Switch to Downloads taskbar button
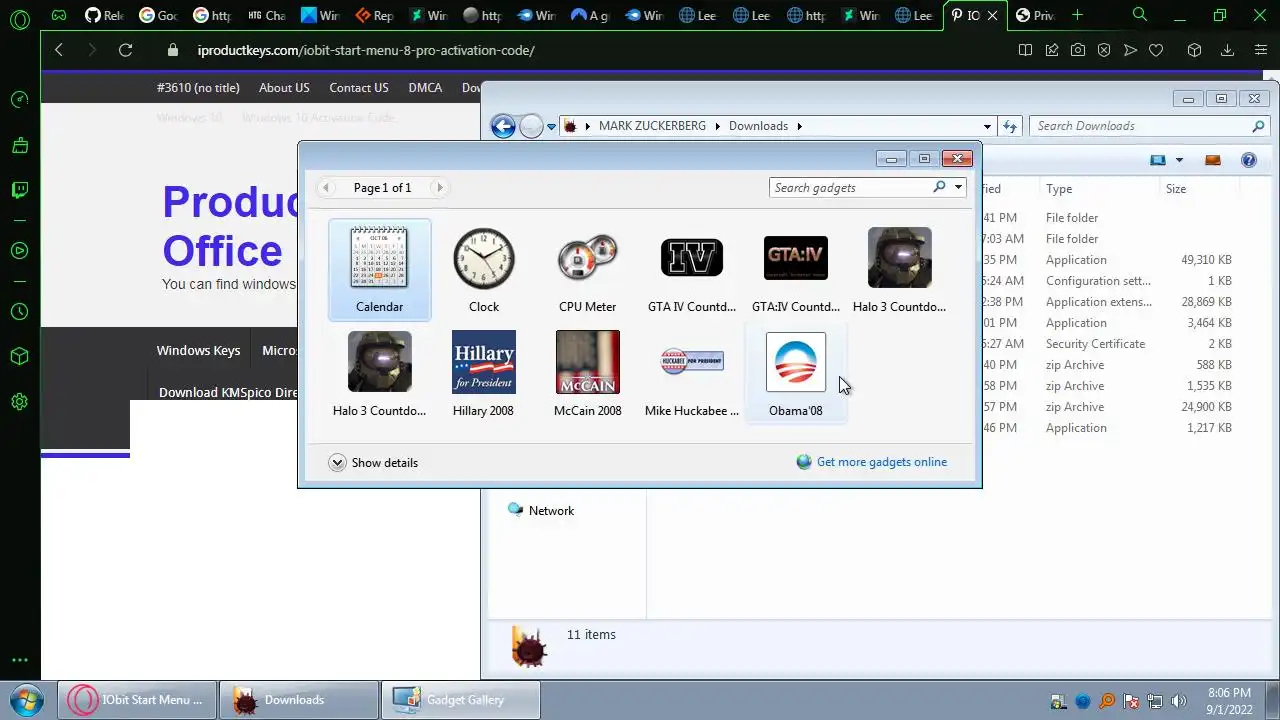1280x720 pixels. pyautogui.click(x=299, y=700)
